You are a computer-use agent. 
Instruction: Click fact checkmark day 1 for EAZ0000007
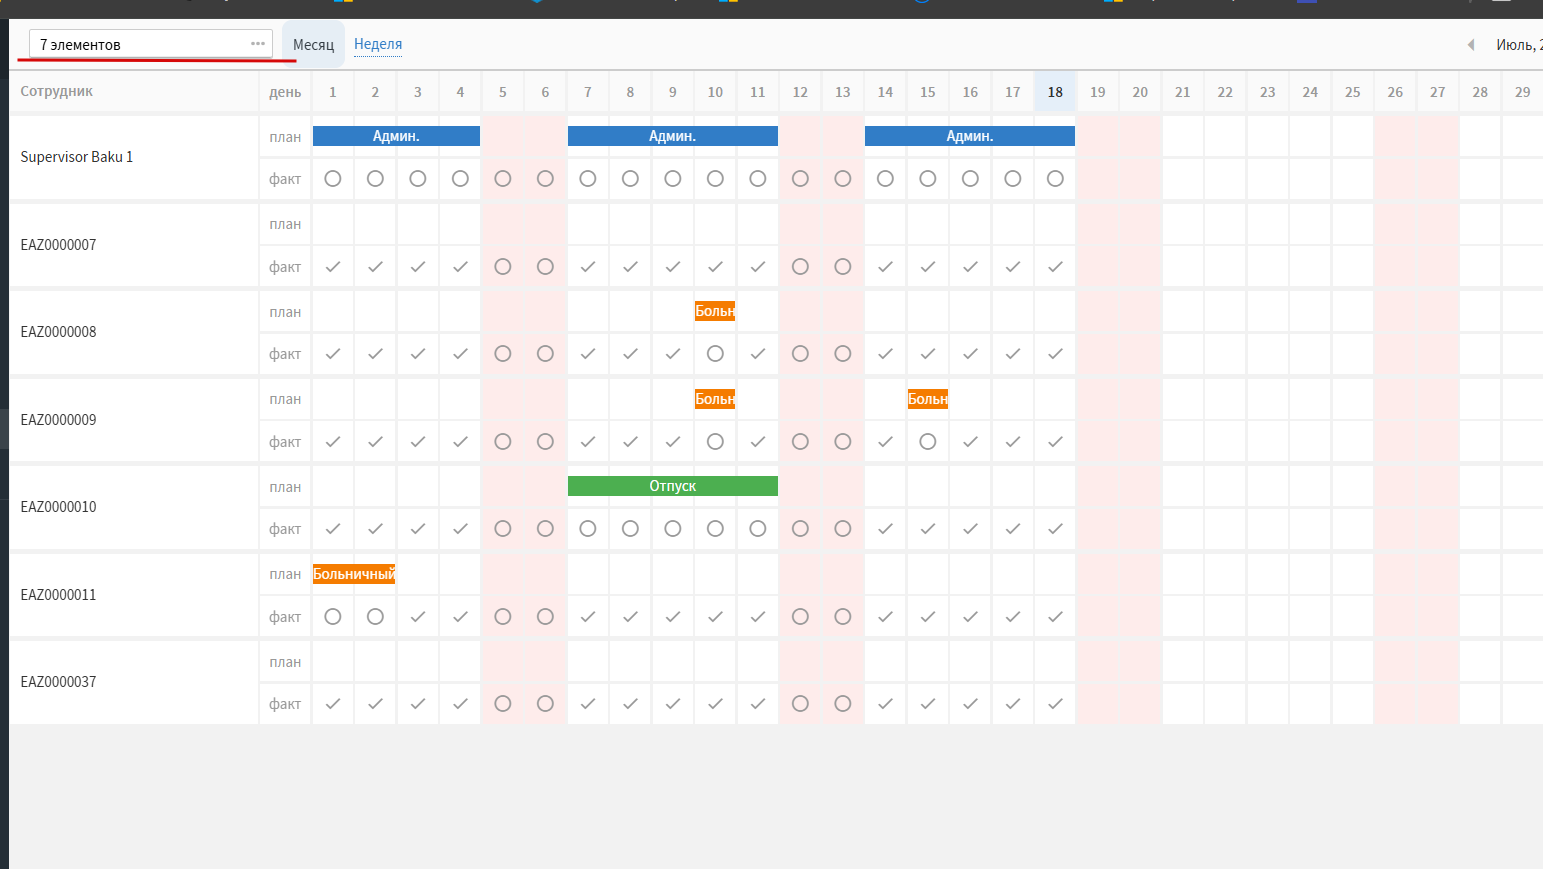[333, 267]
